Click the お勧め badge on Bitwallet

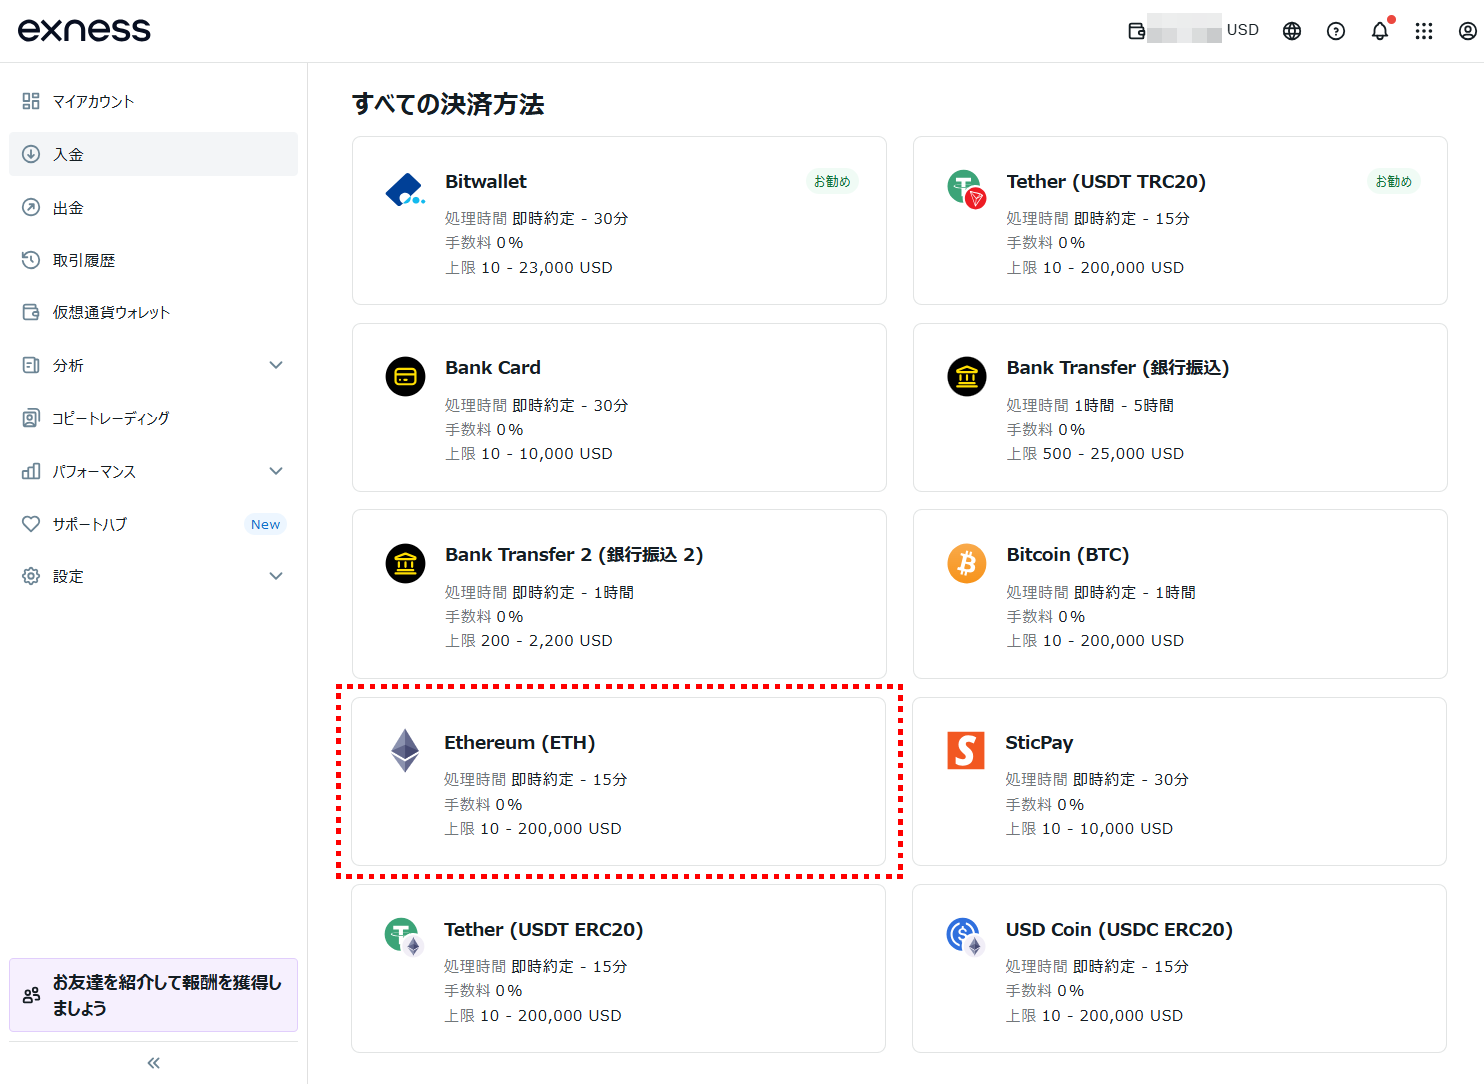coord(832,181)
